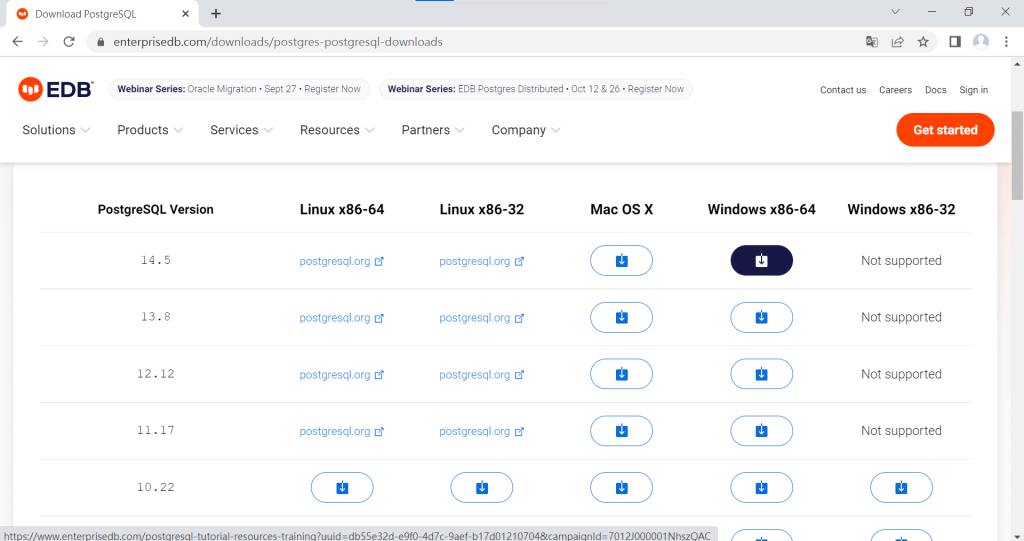Click the address bar URL
The width and height of the screenshot is (1024, 541).
(x=278, y=42)
